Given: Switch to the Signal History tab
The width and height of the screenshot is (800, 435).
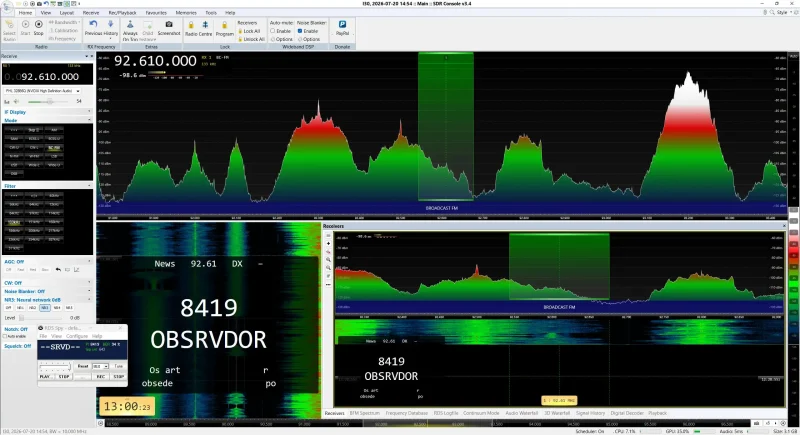Looking at the screenshot, I should coord(590,413).
